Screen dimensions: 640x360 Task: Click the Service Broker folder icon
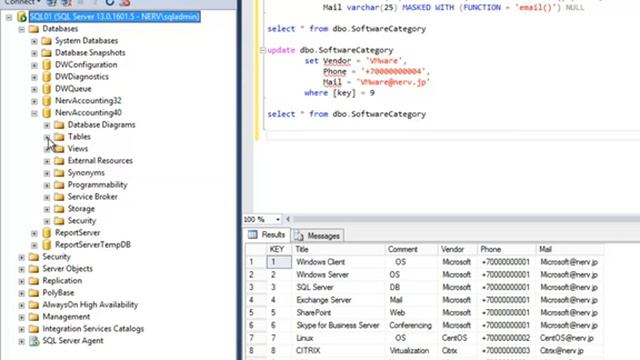click(x=59, y=197)
